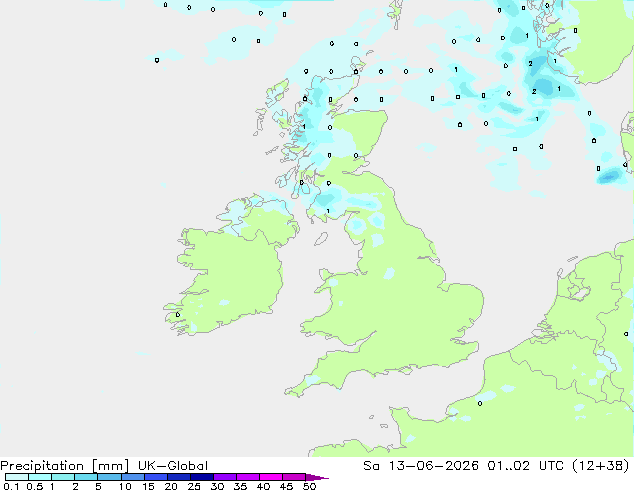The image size is (634, 490).
Task: Click the 45–50 mm legend color swatch
Action: point(294,477)
